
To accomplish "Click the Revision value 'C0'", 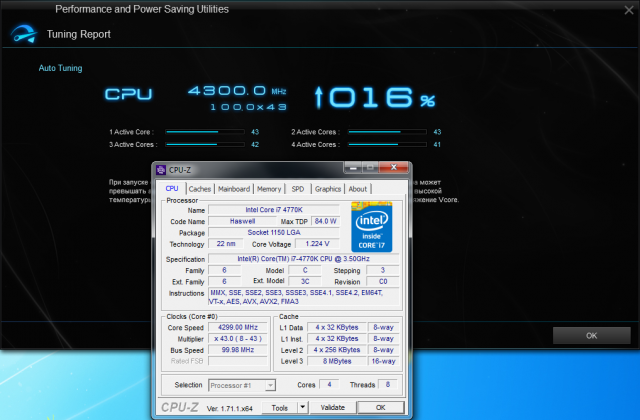I will point(382,282).
